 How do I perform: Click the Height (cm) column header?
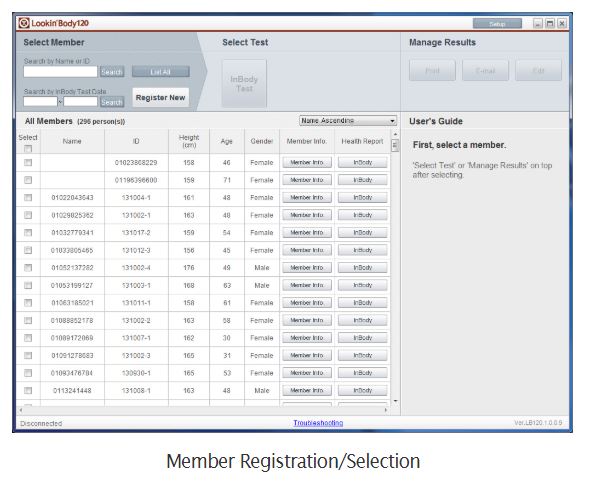(189, 141)
